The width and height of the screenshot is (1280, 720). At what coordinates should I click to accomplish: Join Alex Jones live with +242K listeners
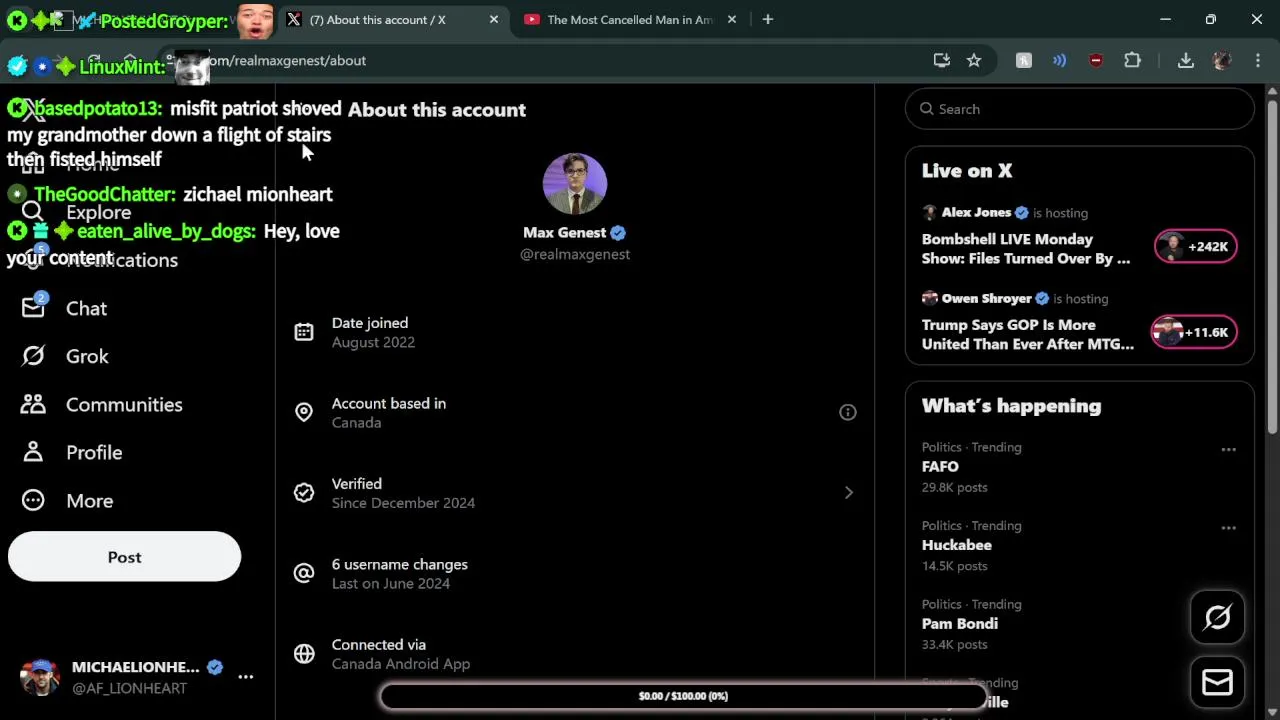(x=1195, y=246)
